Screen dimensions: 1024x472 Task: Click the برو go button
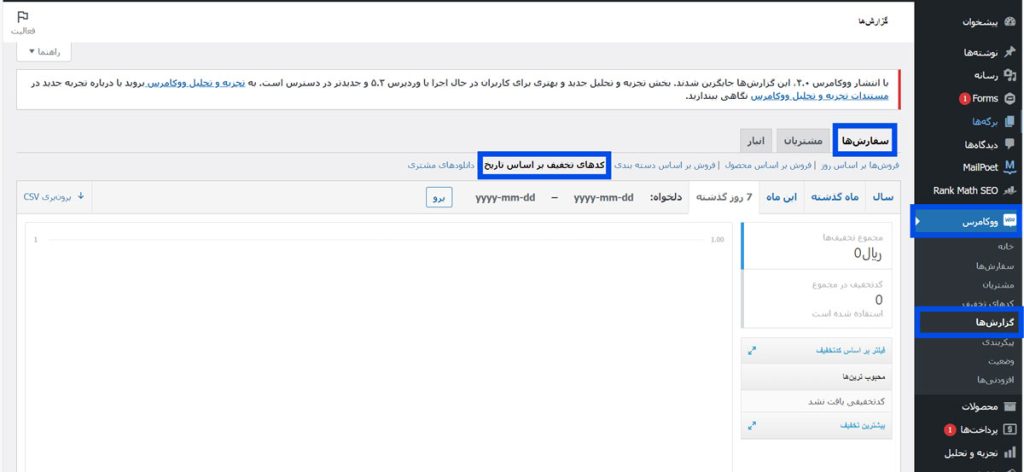[439, 197]
